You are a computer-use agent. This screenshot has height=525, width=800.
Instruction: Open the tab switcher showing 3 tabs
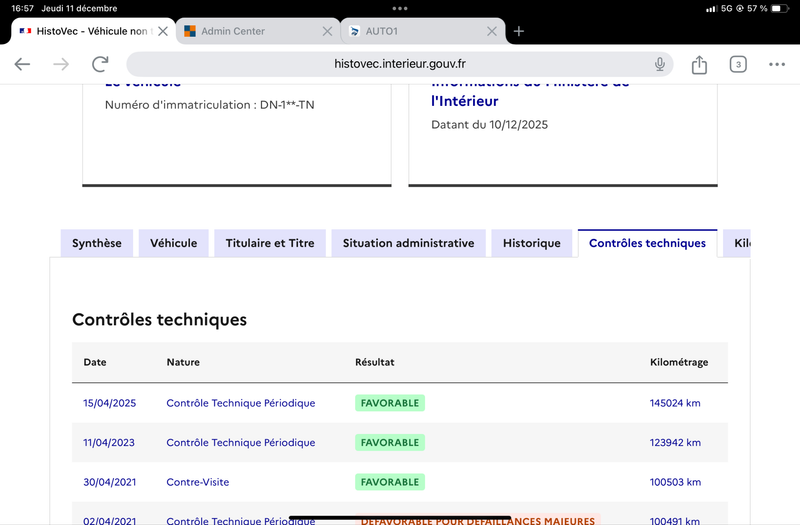pyautogui.click(x=738, y=64)
